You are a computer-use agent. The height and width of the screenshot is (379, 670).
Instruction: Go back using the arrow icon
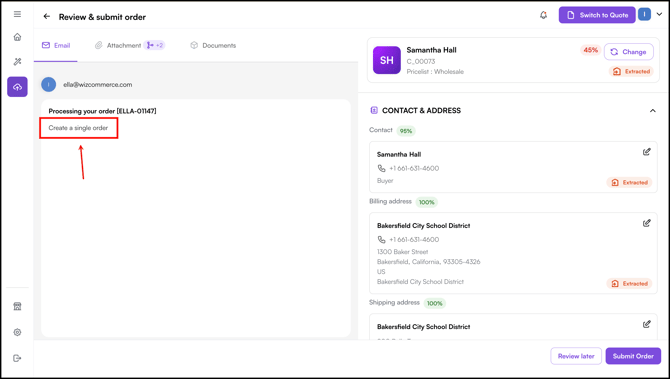(47, 17)
